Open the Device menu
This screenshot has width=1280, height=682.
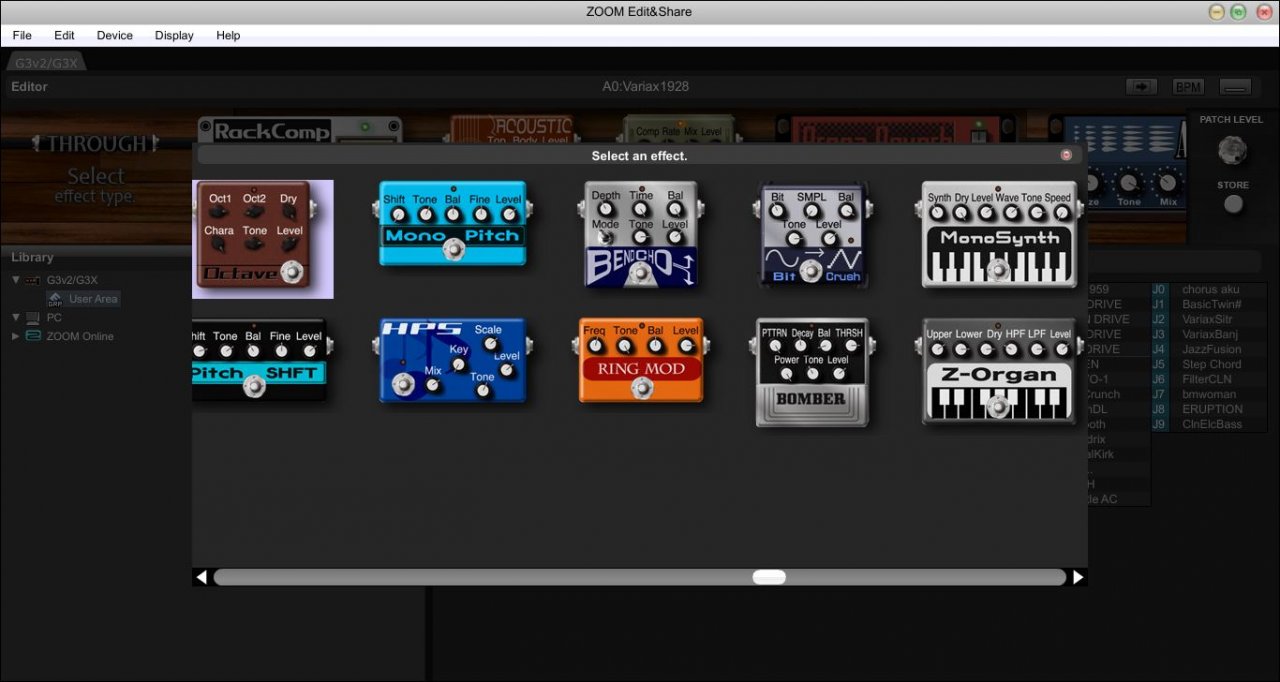click(x=114, y=35)
